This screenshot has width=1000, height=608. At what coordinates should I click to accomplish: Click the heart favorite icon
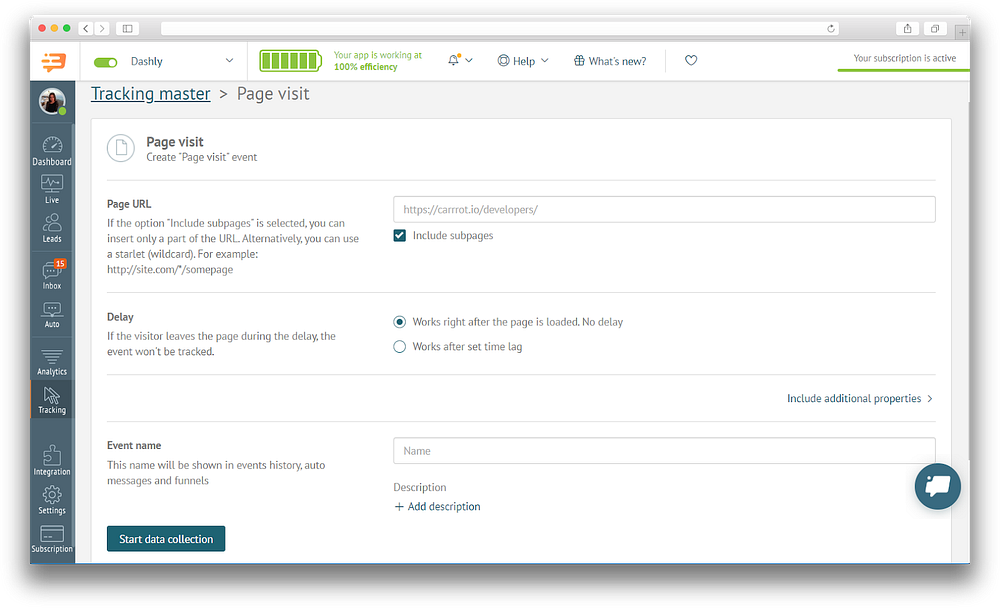click(691, 61)
